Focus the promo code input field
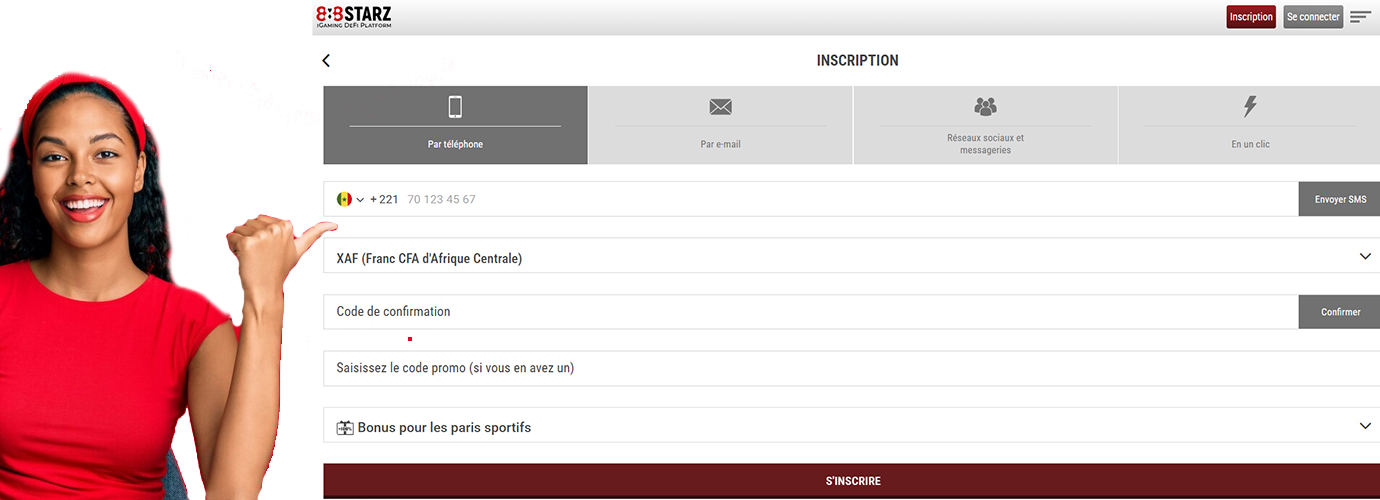The width and height of the screenshot is (1380, 500). [852, 368]
